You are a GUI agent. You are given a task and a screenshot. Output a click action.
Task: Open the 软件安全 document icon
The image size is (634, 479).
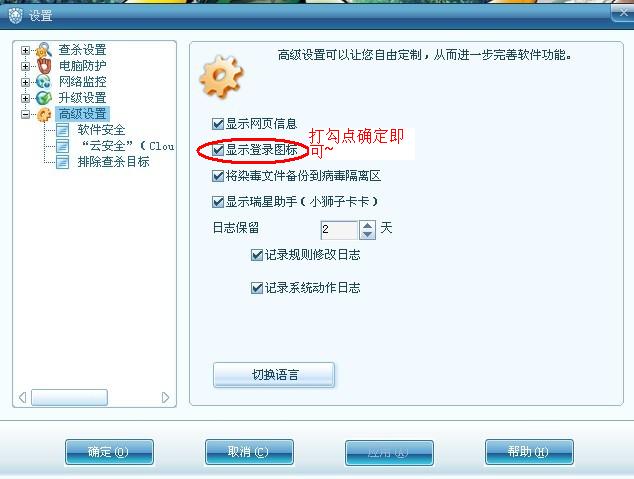pyautogui.click(x=62, y=130)
